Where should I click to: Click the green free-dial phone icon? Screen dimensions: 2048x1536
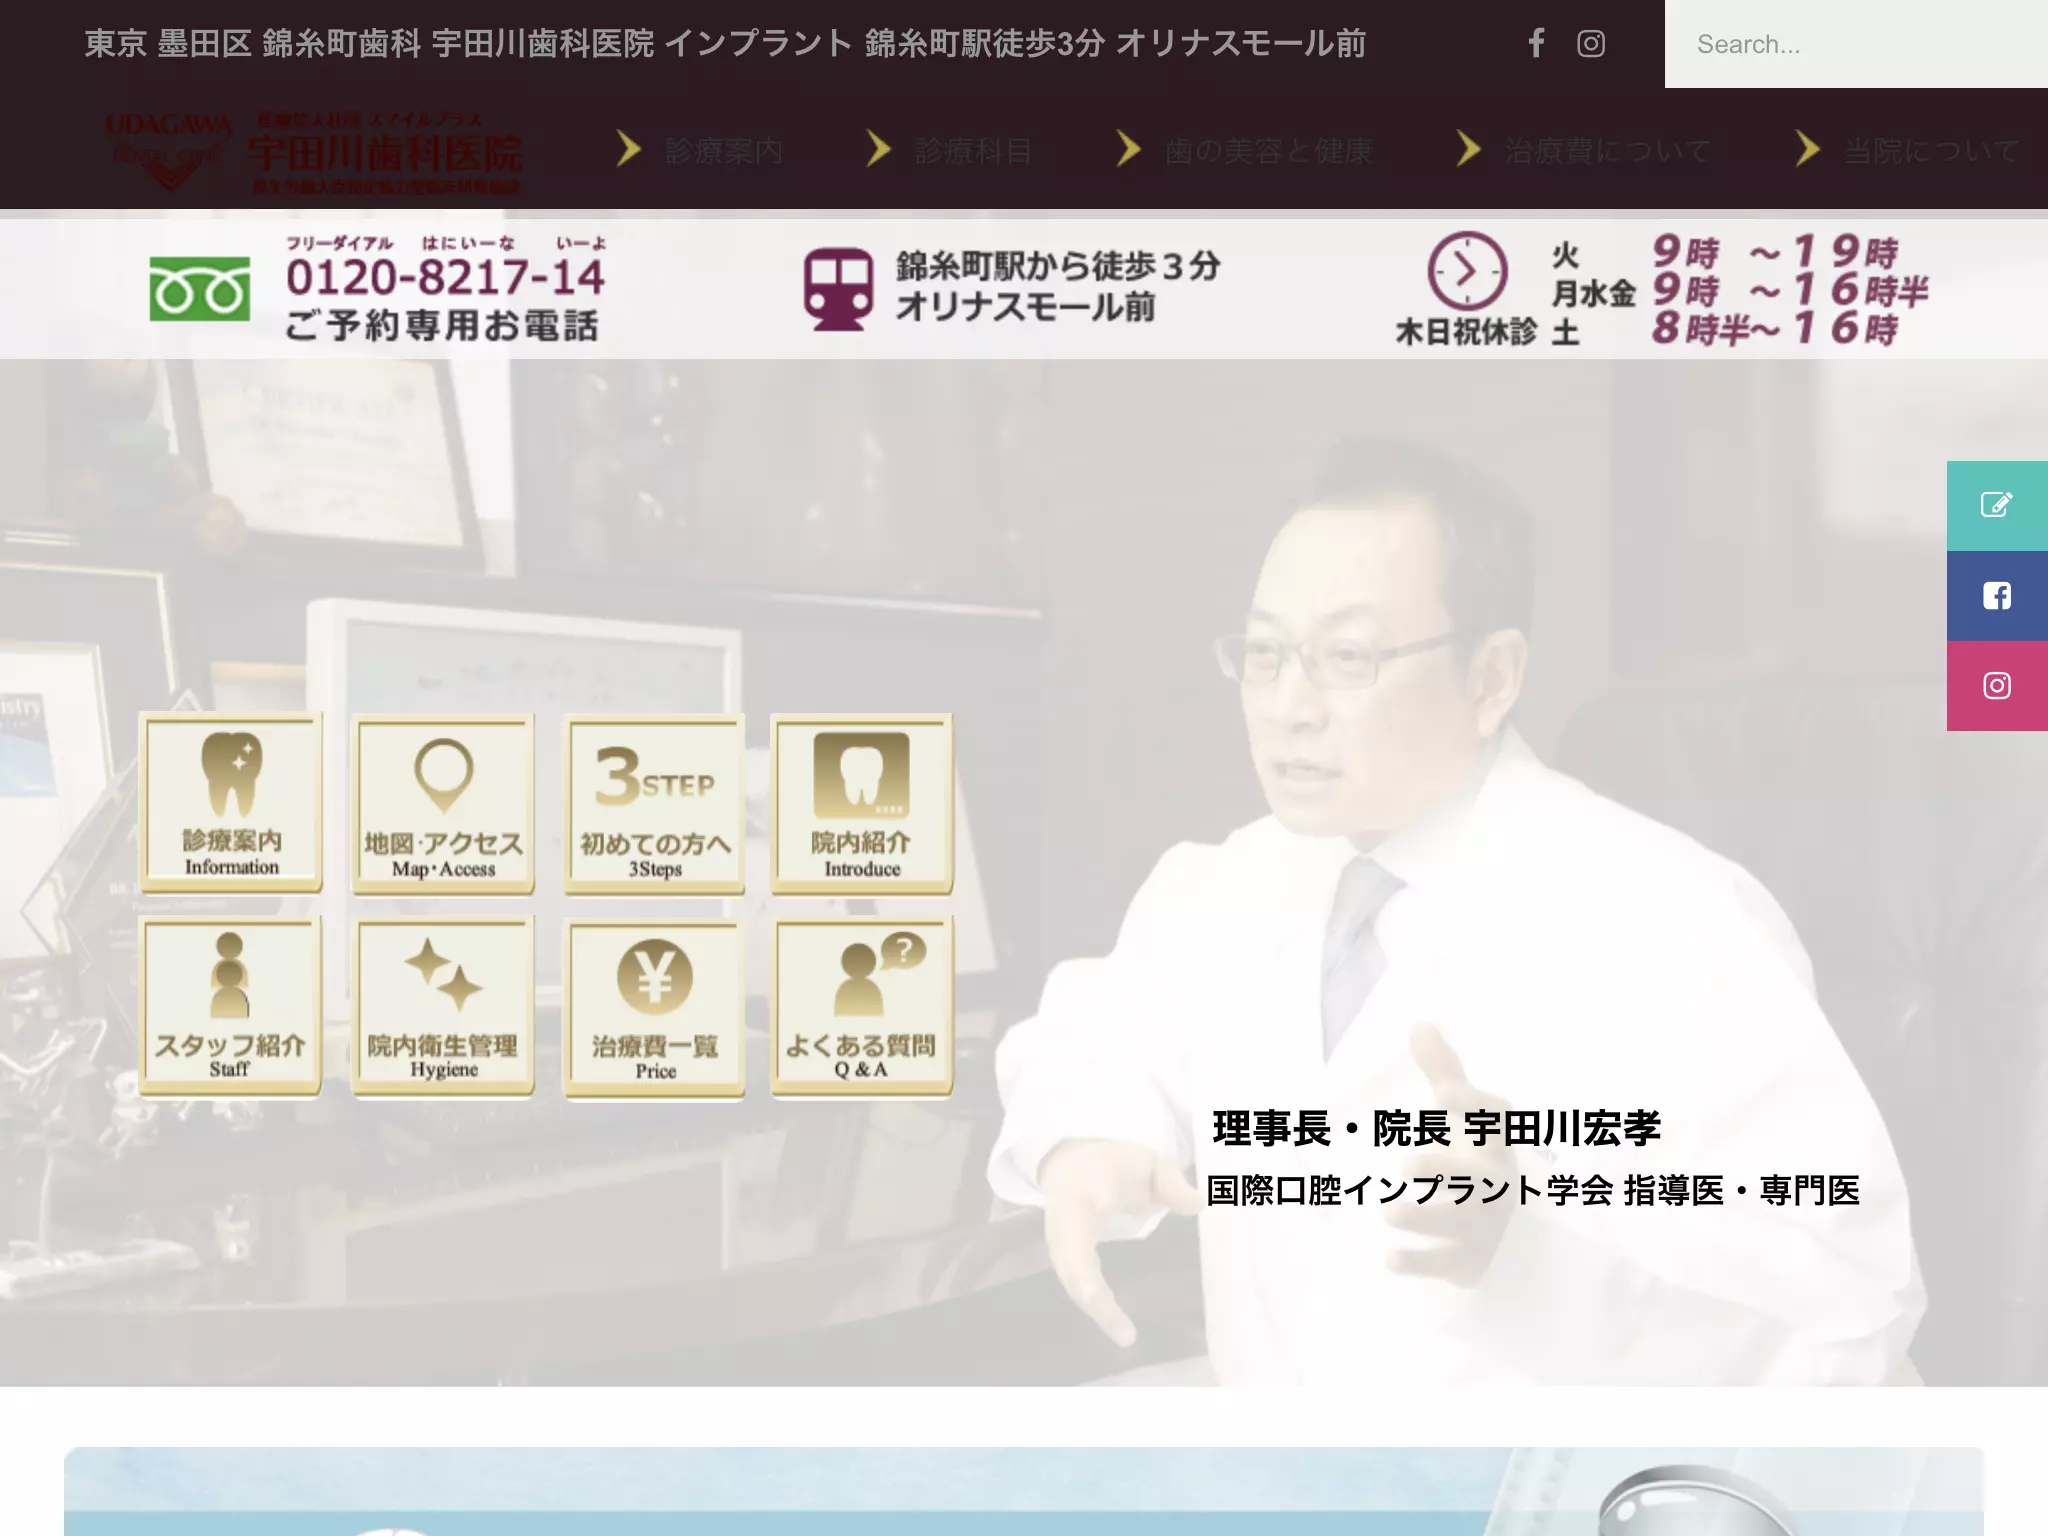click(x=199, y=289)
